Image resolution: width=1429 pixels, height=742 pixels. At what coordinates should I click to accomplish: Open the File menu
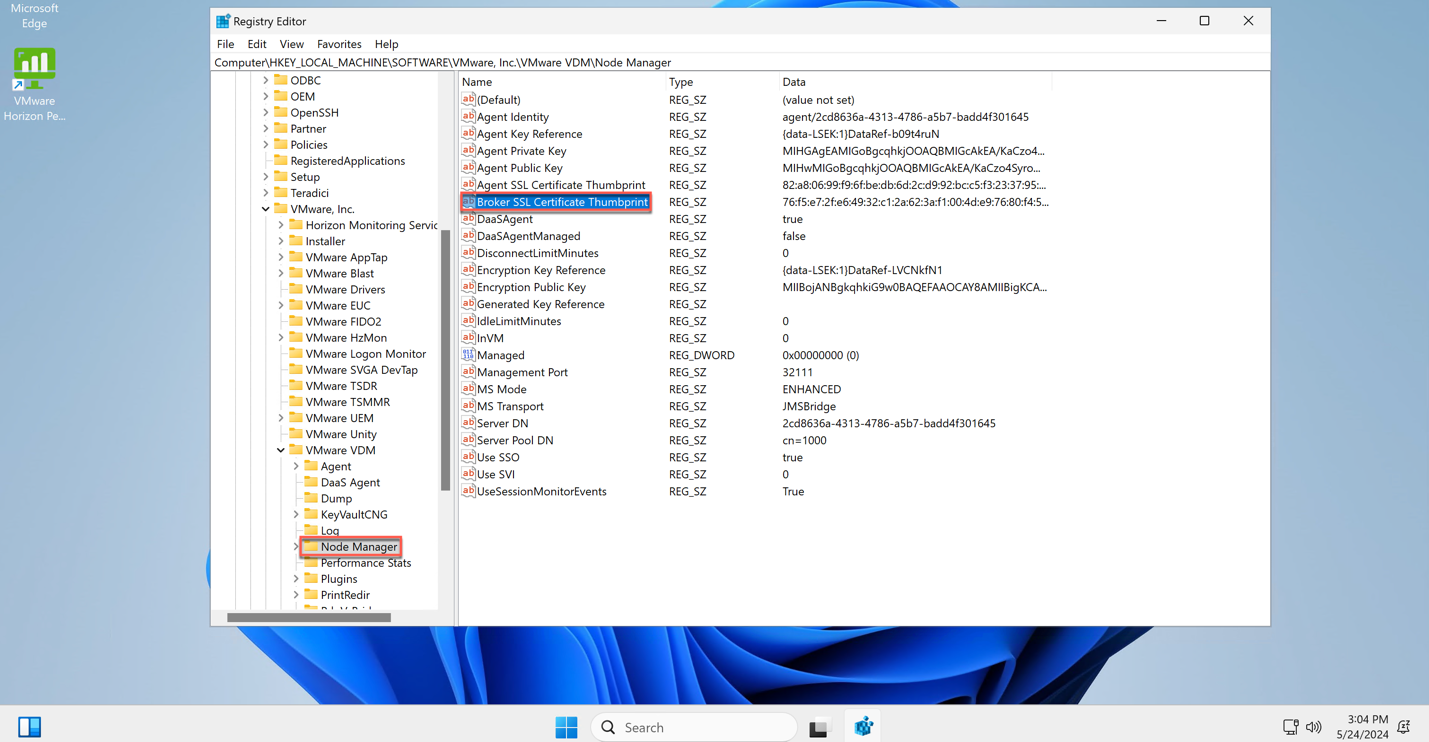[225, 44]
